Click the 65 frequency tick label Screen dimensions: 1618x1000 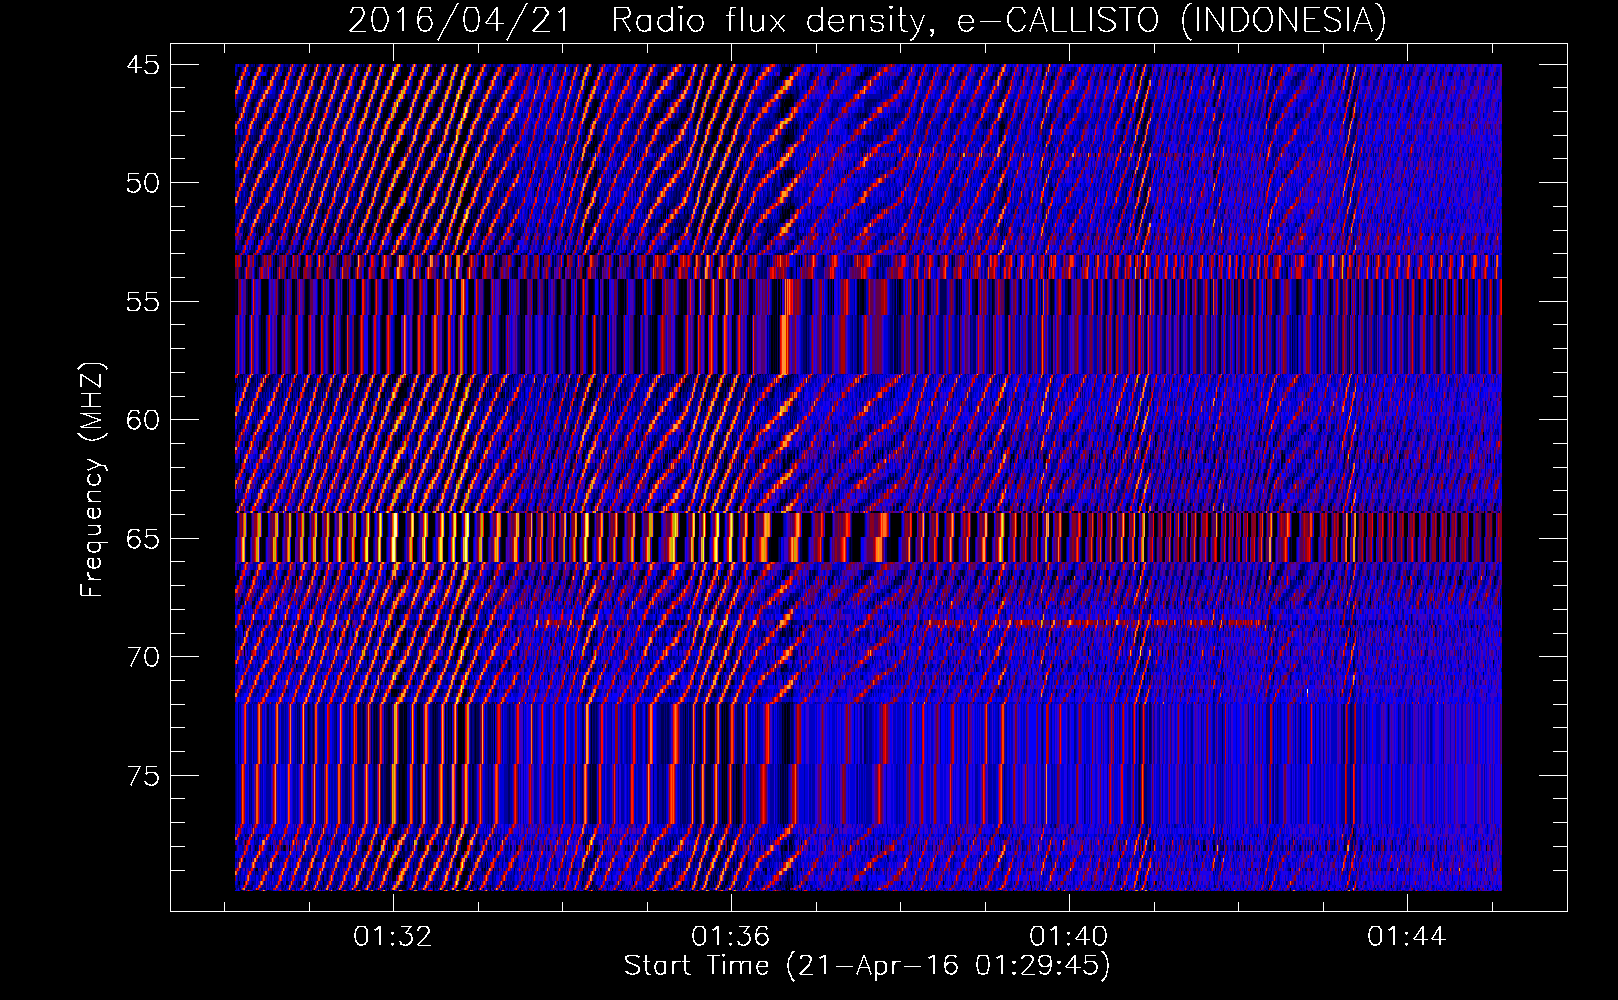pos(143,539)
